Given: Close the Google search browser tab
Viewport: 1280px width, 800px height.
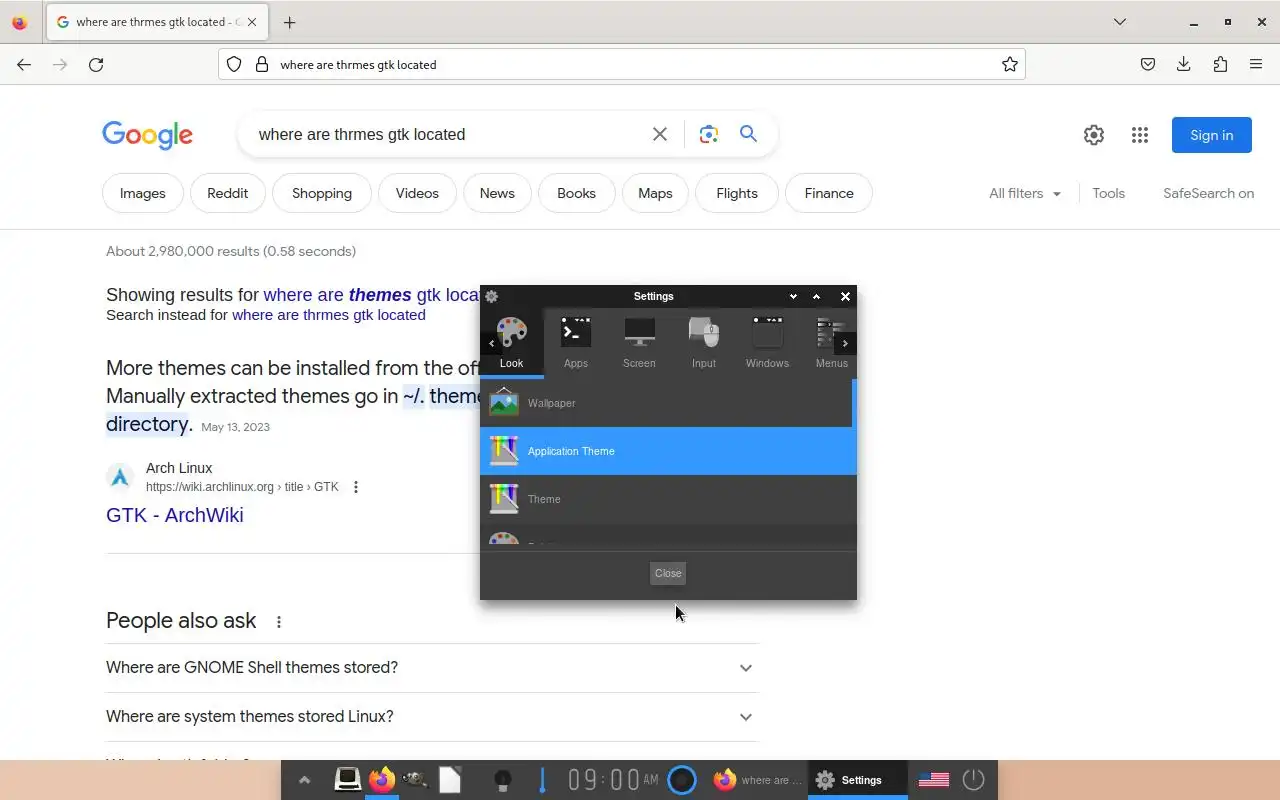Looking at the screenshot, I should 251,22.
